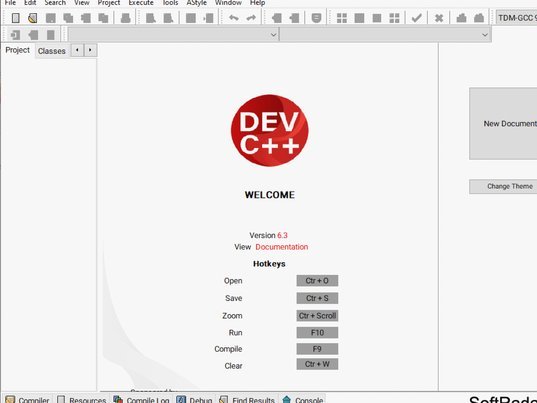The image size is (537, 403).
Task: Click the checkmark Debug icon
Action: point(416,18)
